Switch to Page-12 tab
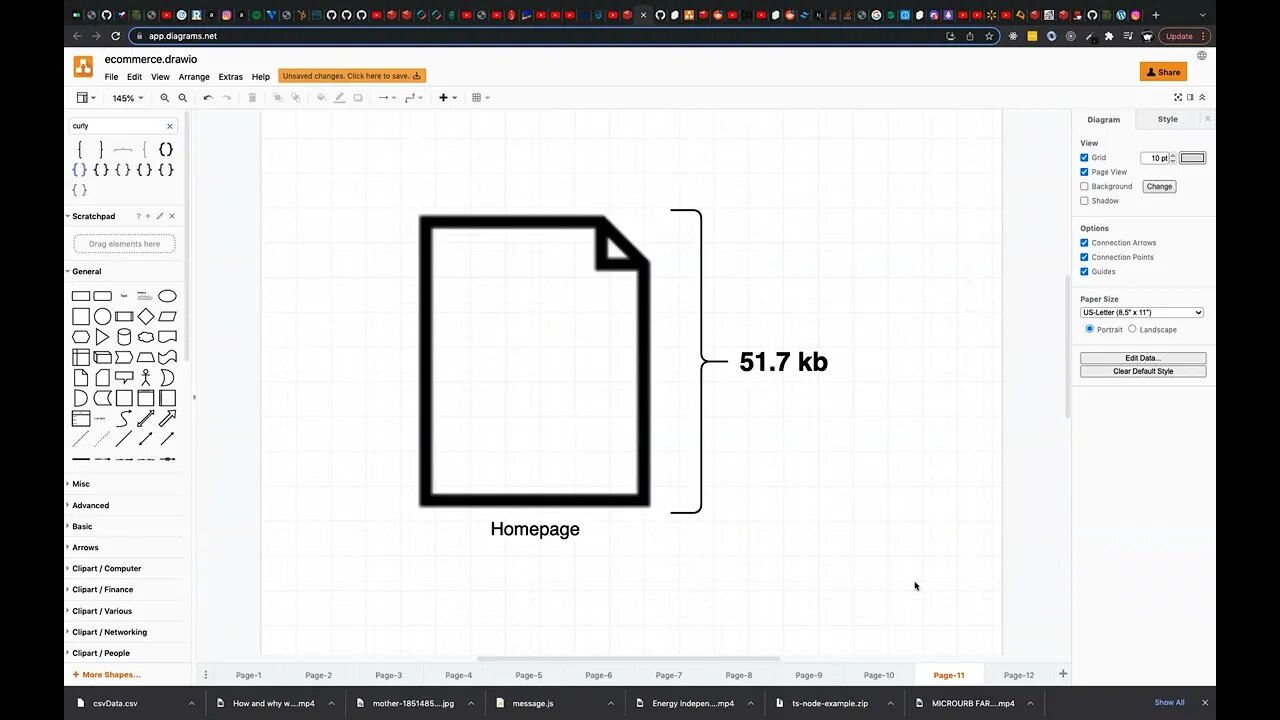 pyautogui.click(x=1019, y=675)
